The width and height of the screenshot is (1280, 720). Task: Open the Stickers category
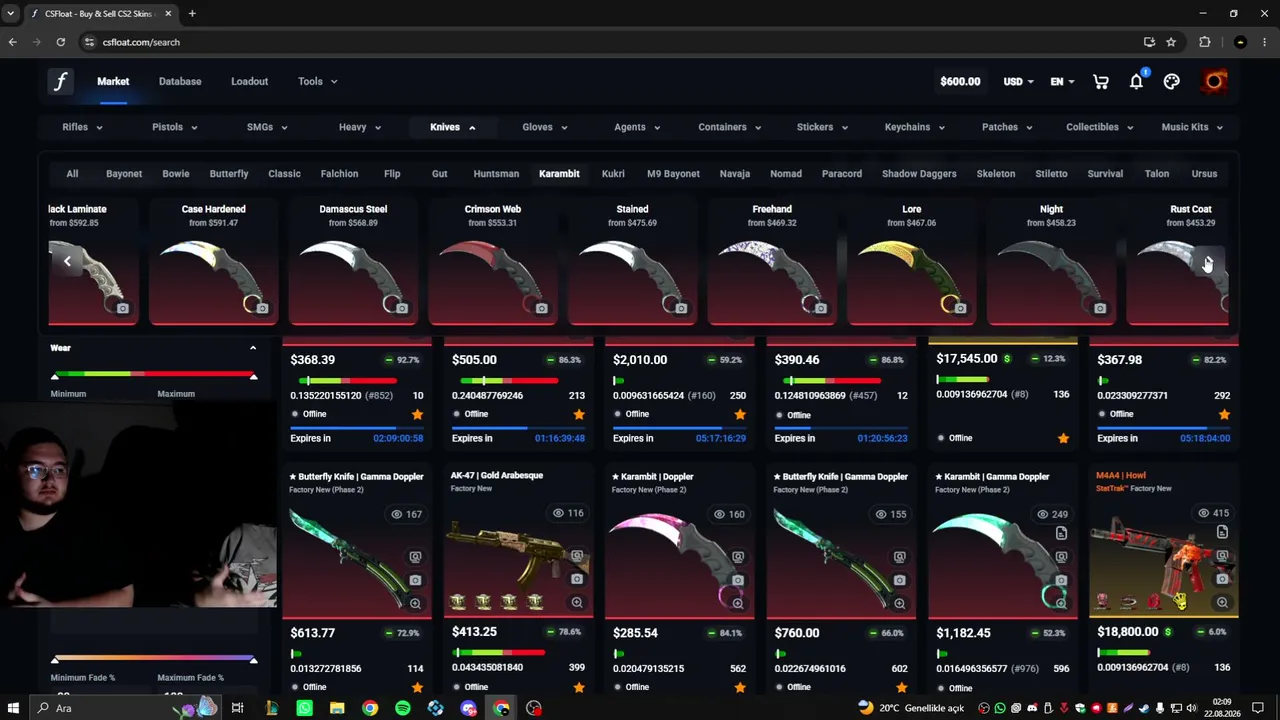[x=822, y=127]
